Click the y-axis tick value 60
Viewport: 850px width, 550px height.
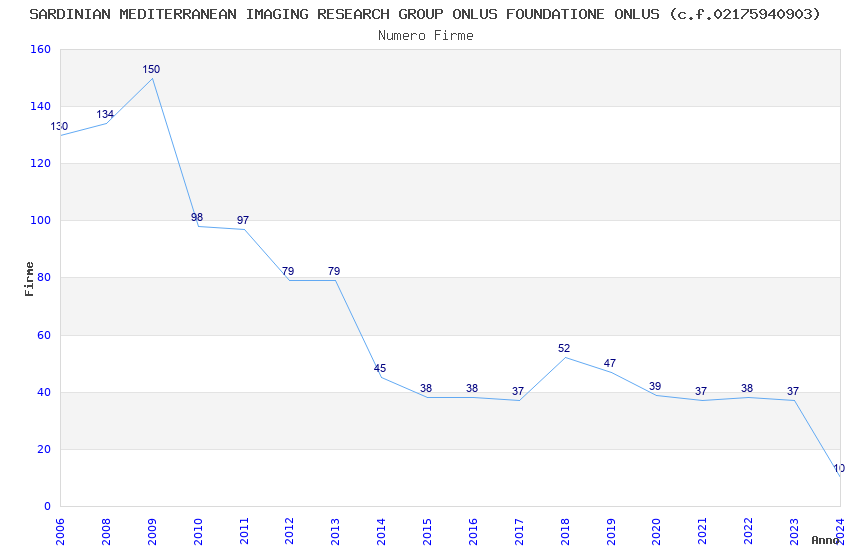pos(44,335)
